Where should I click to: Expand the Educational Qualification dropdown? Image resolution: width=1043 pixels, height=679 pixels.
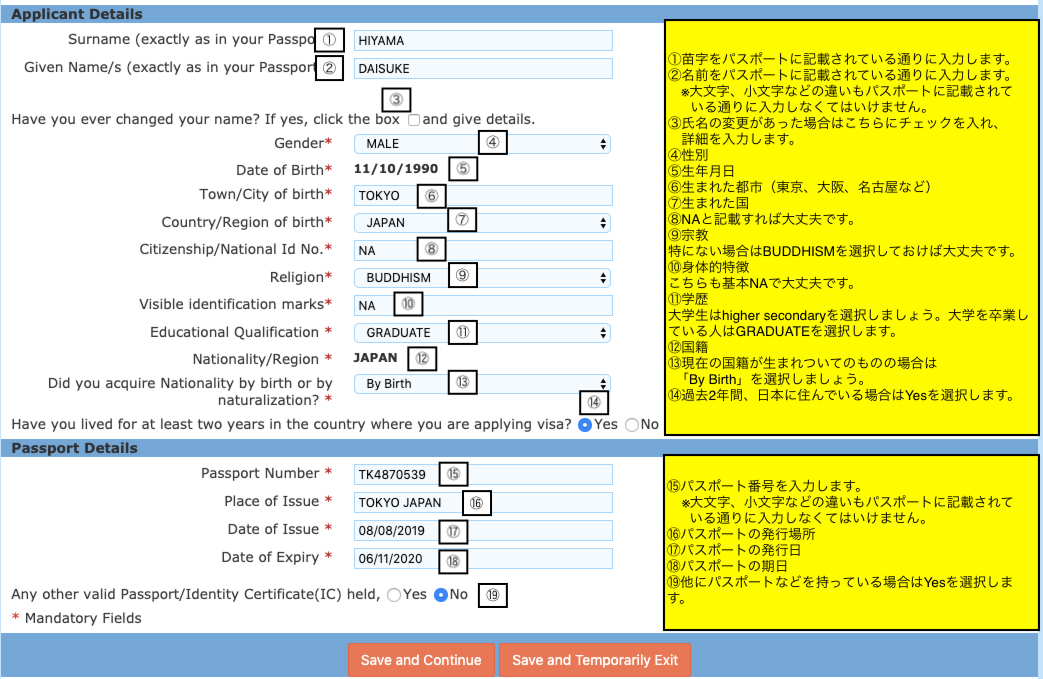coord(482,333)
